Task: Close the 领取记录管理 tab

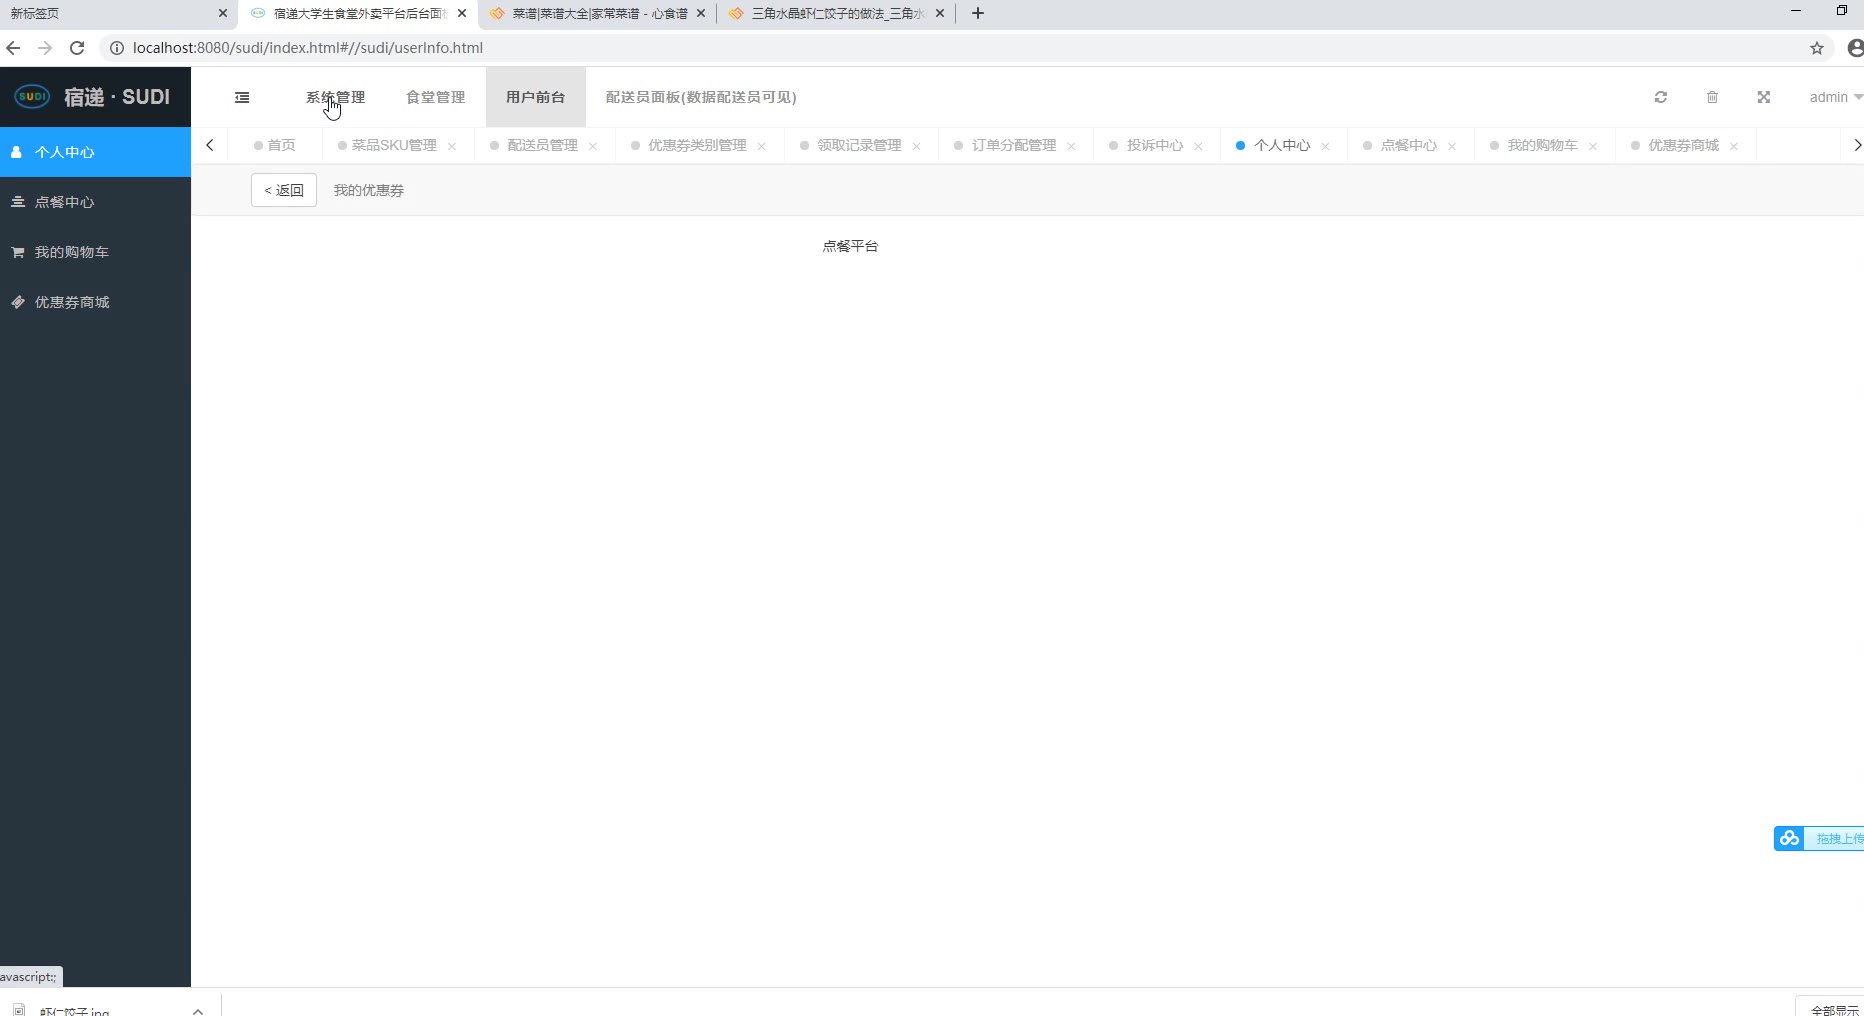Action: [916, 146]
